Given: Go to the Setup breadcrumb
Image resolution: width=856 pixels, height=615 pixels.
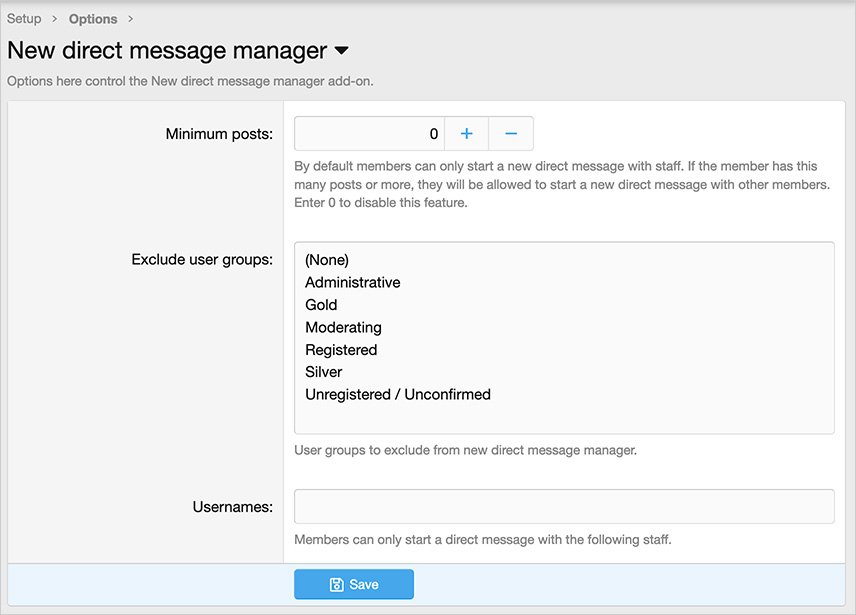Looking at the screenshot, I should click(x=24, y=19).
